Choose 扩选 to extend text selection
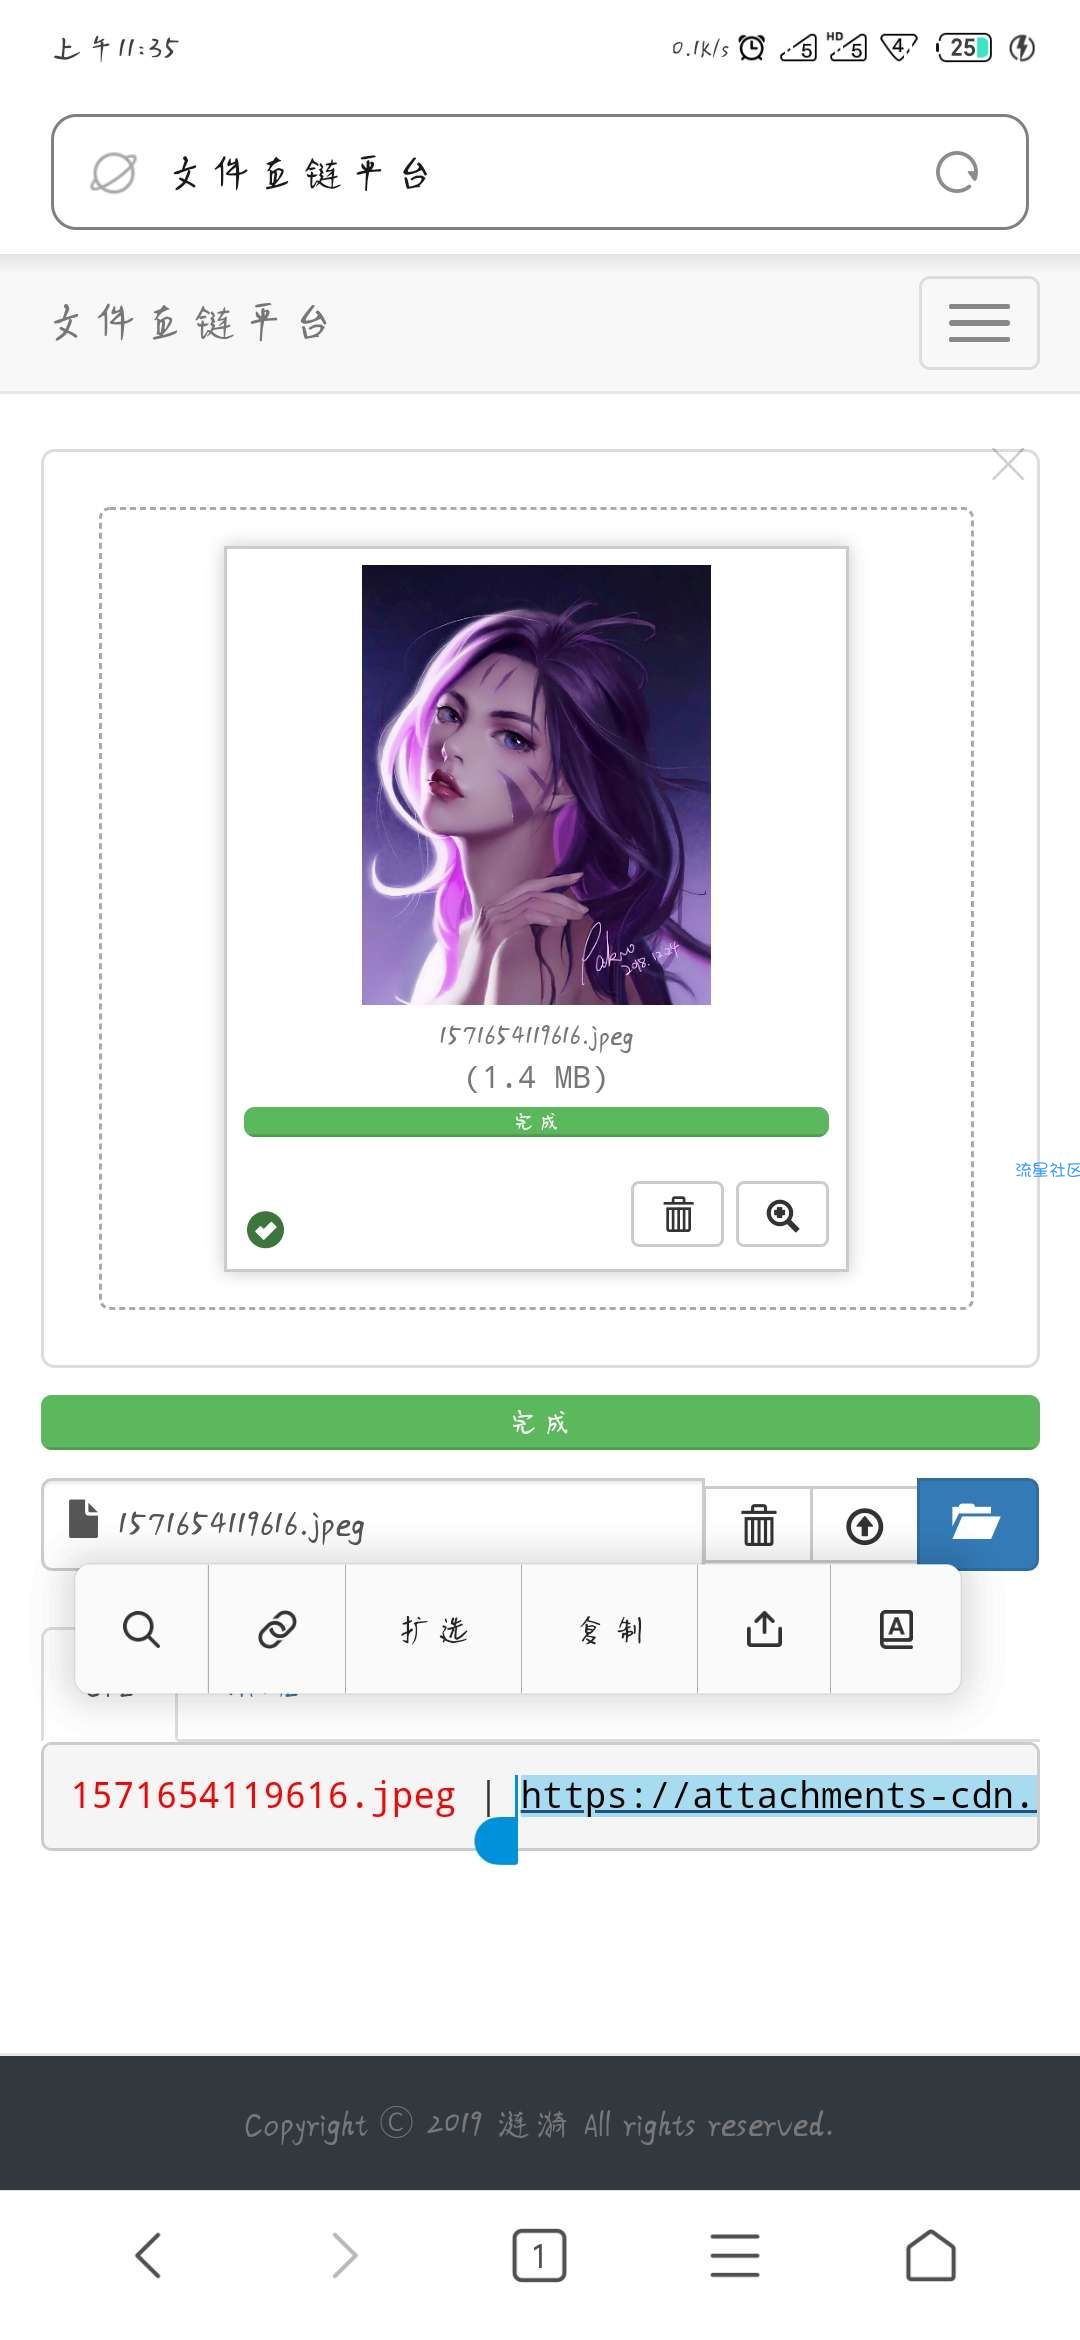Screen dimensions: 1080x2340 433,1629
